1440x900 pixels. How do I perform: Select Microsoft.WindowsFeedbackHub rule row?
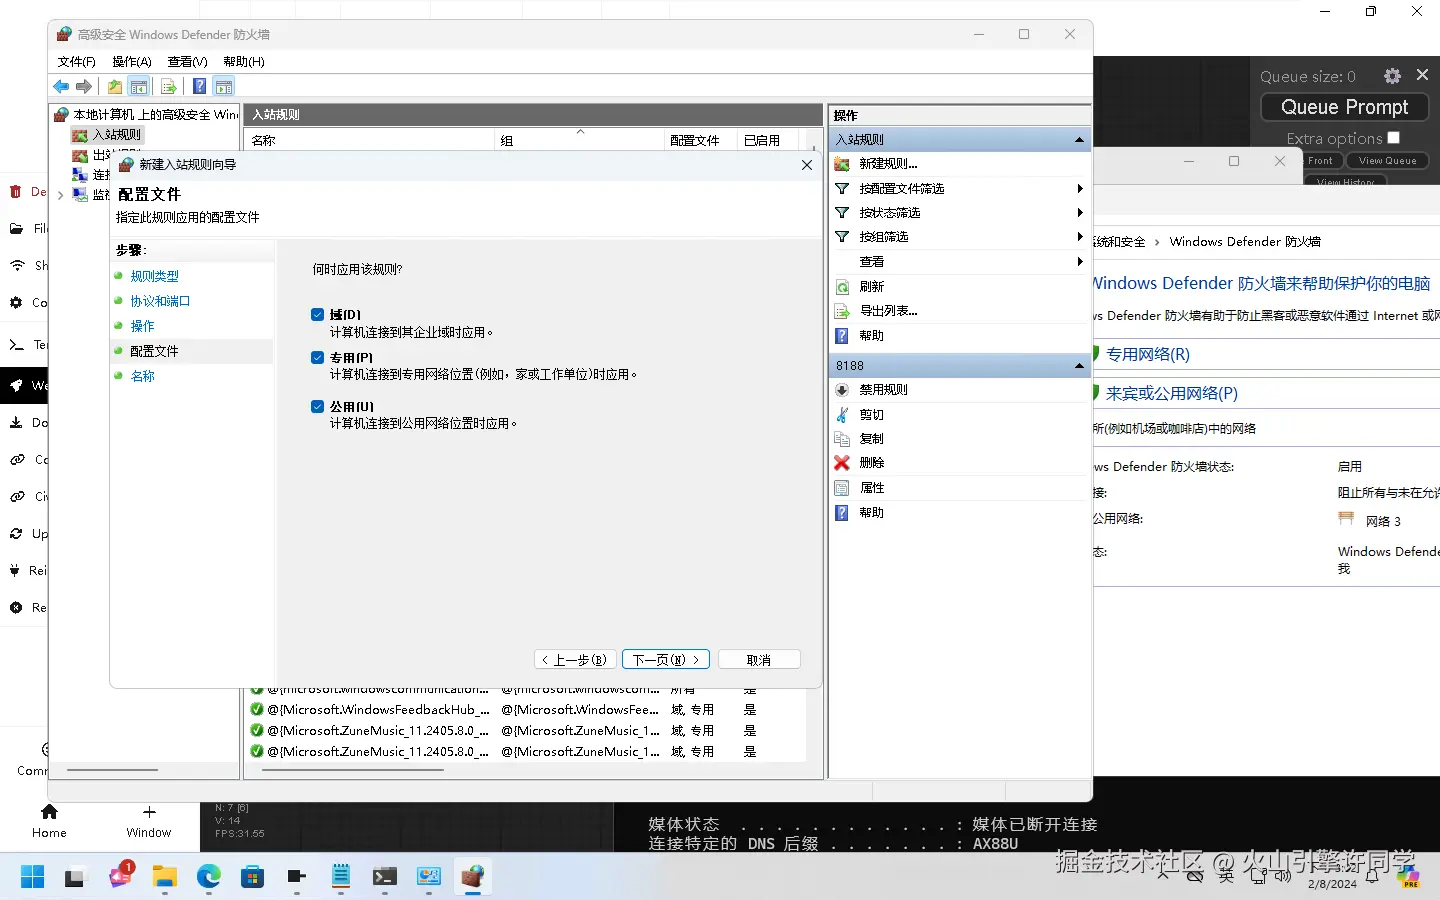pos(527,710)
